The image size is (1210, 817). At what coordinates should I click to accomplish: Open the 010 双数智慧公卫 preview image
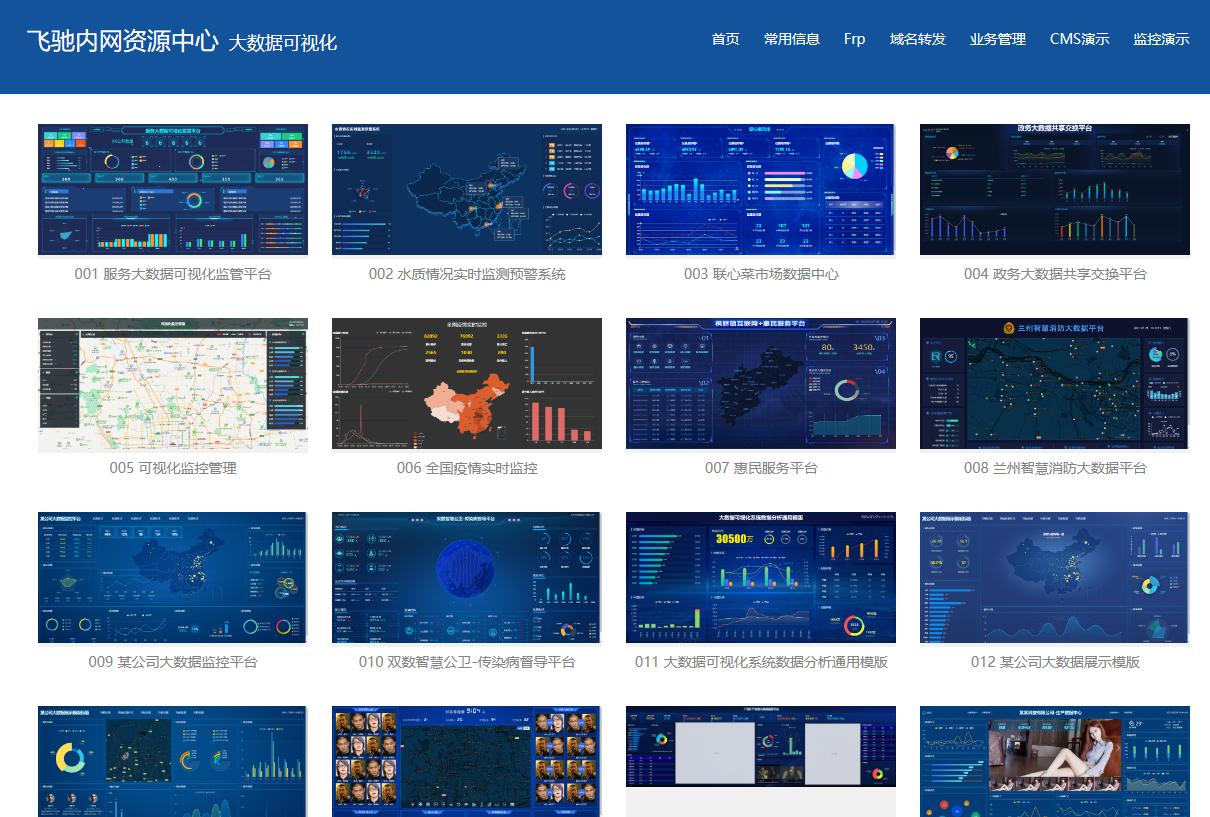pos(466,577)
